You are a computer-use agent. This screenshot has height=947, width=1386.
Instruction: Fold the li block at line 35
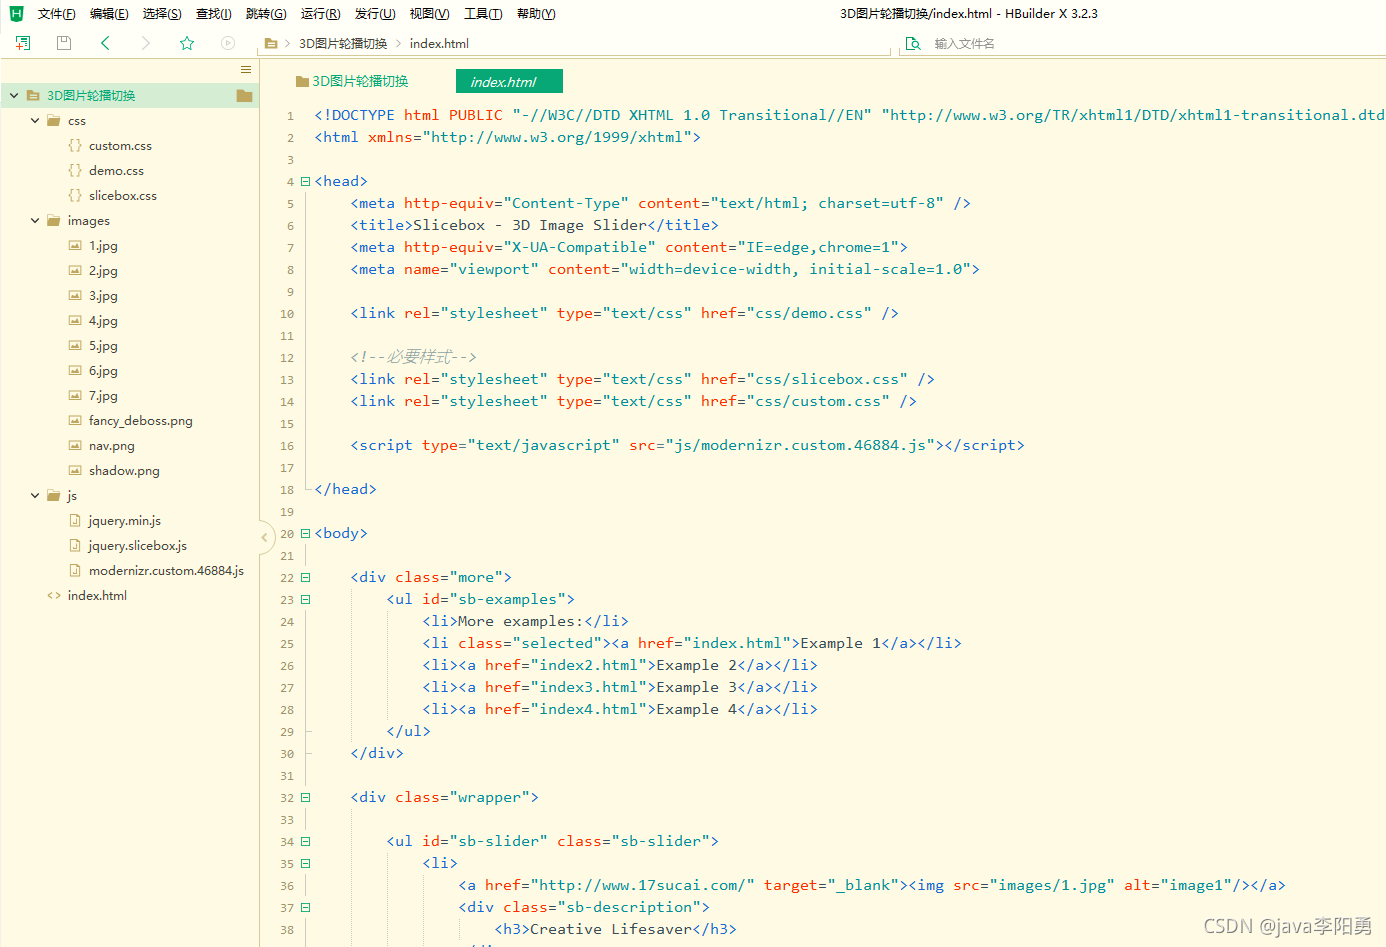coord(306,863)
